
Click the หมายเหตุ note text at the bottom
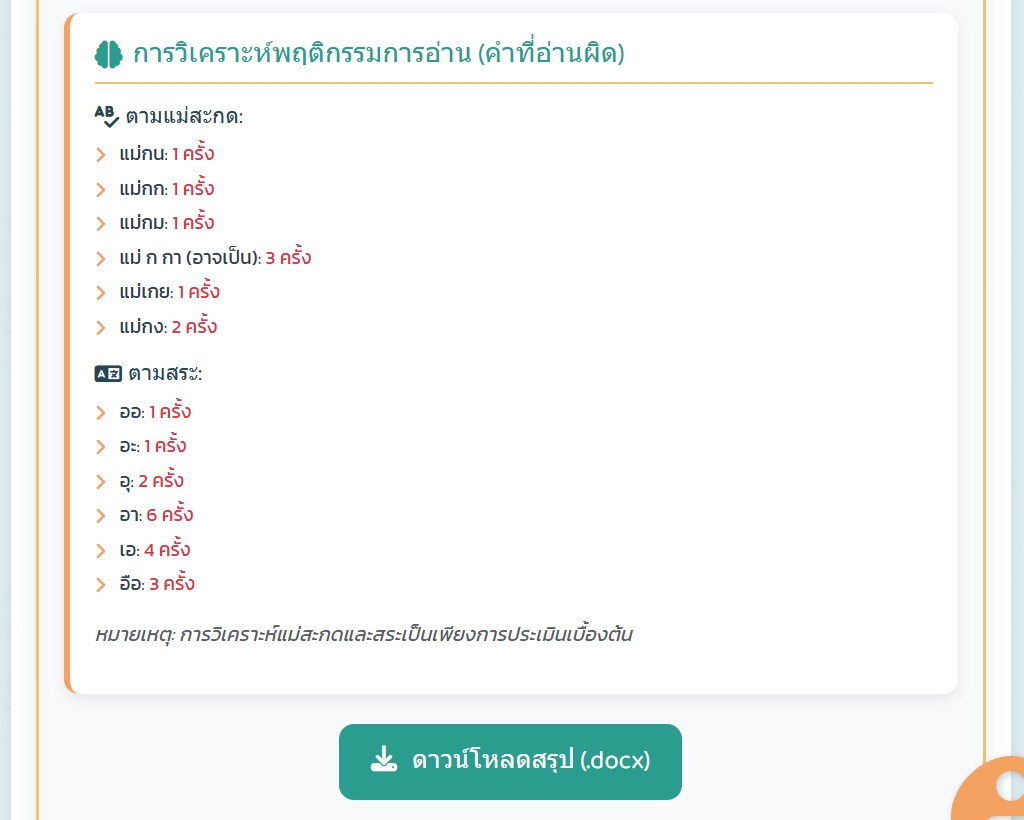tap(364, 635)
